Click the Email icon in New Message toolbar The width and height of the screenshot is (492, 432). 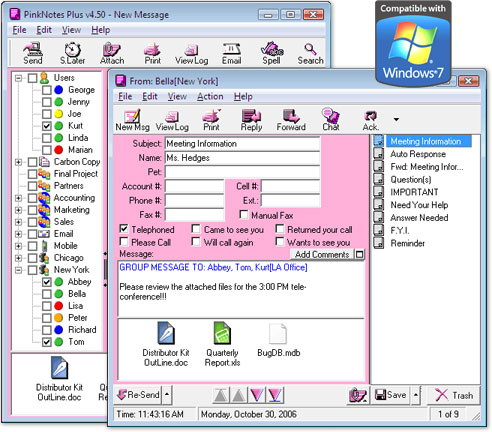pos(232,53)
